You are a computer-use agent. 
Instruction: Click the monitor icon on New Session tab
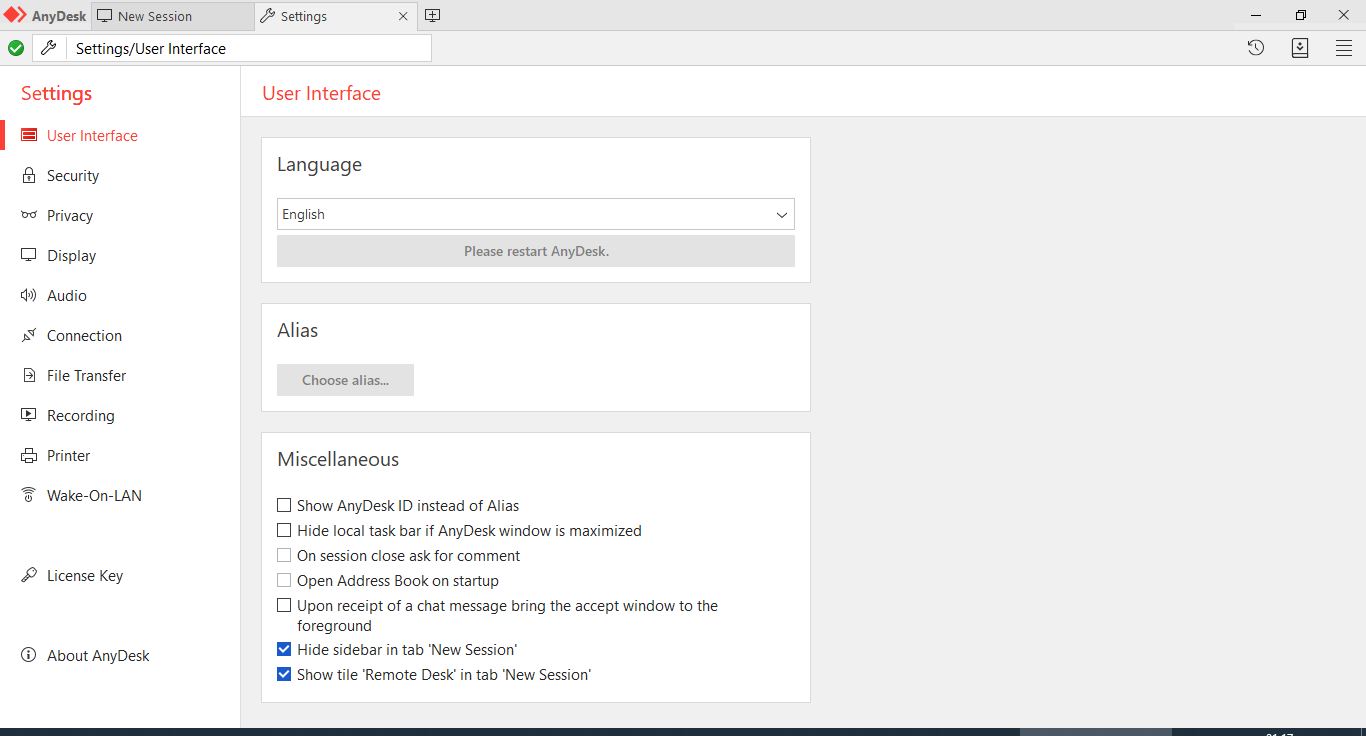pos(105,16)
